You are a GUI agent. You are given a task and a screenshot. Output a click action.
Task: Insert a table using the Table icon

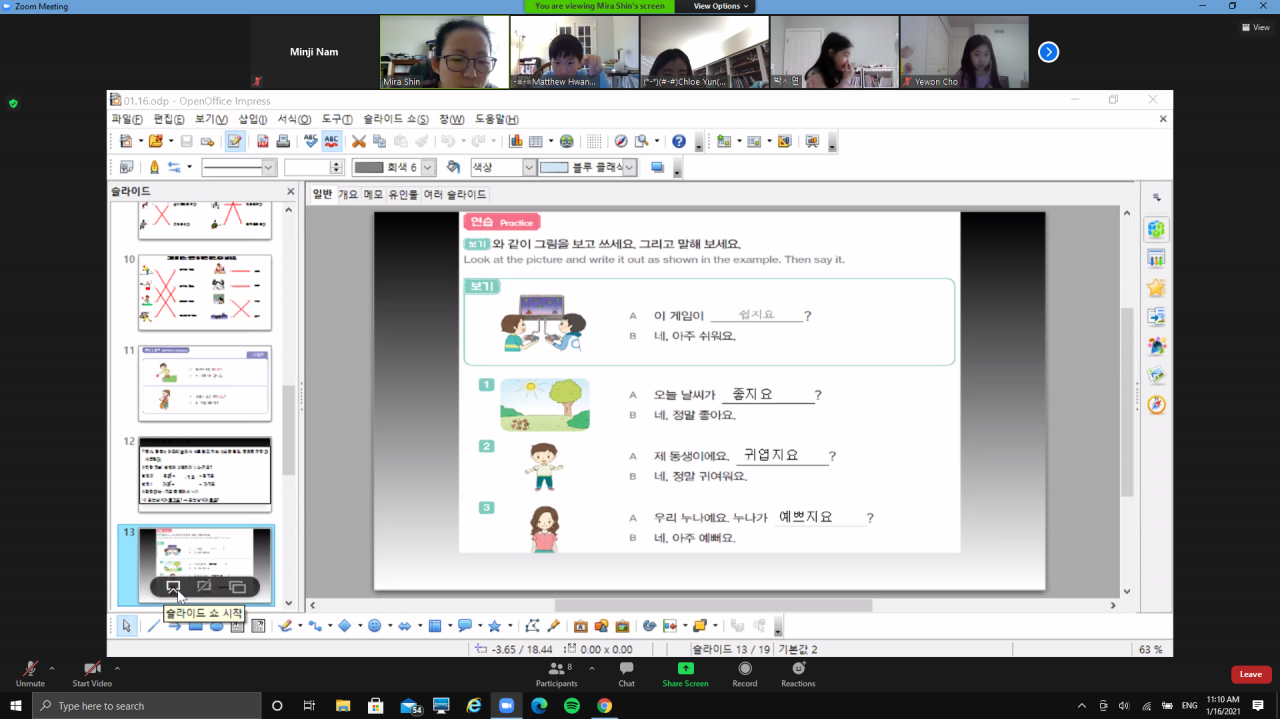536,141
